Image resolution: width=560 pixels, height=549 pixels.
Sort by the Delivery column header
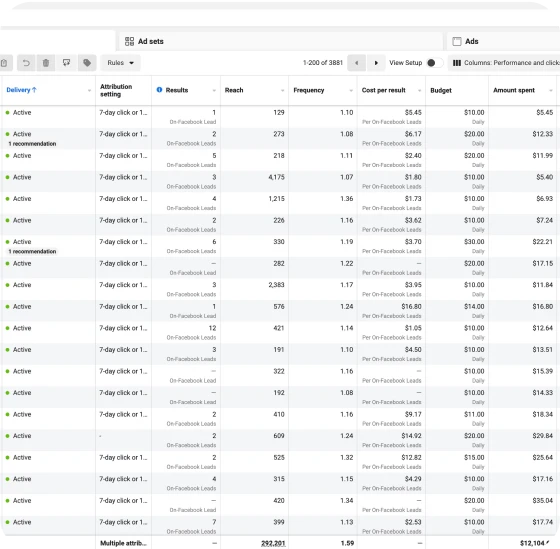[x=21, y=90]
